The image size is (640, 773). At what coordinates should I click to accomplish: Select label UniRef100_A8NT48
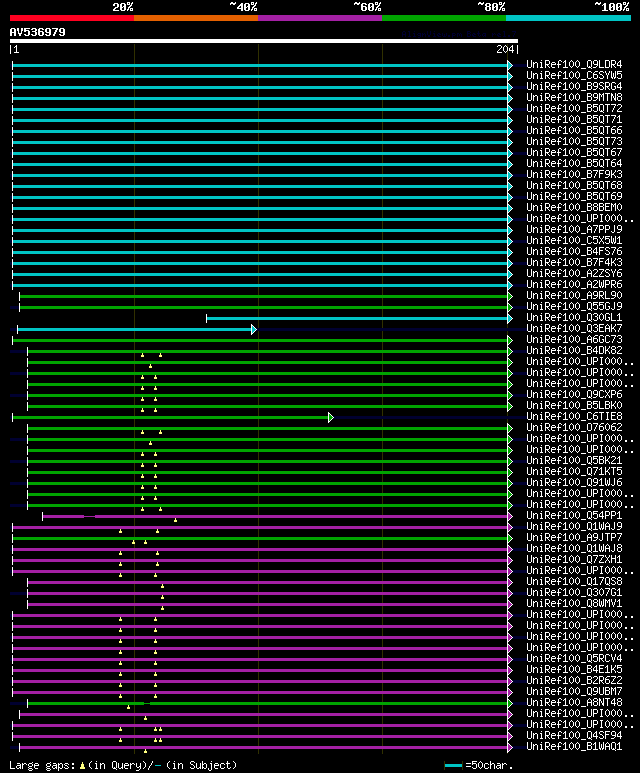point(574,703)
